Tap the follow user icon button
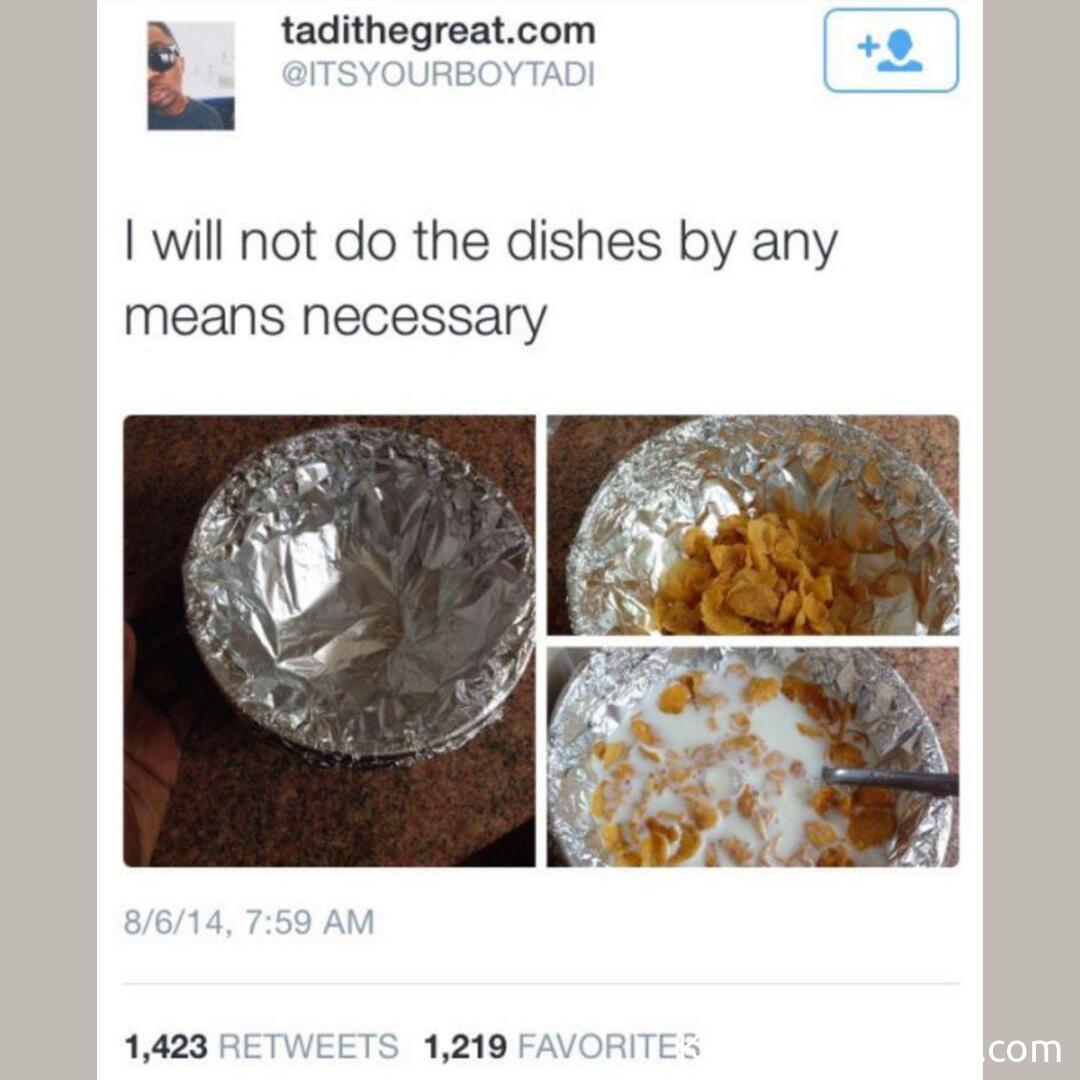This screenshot has width=1080, height=1080. point(891,50)
